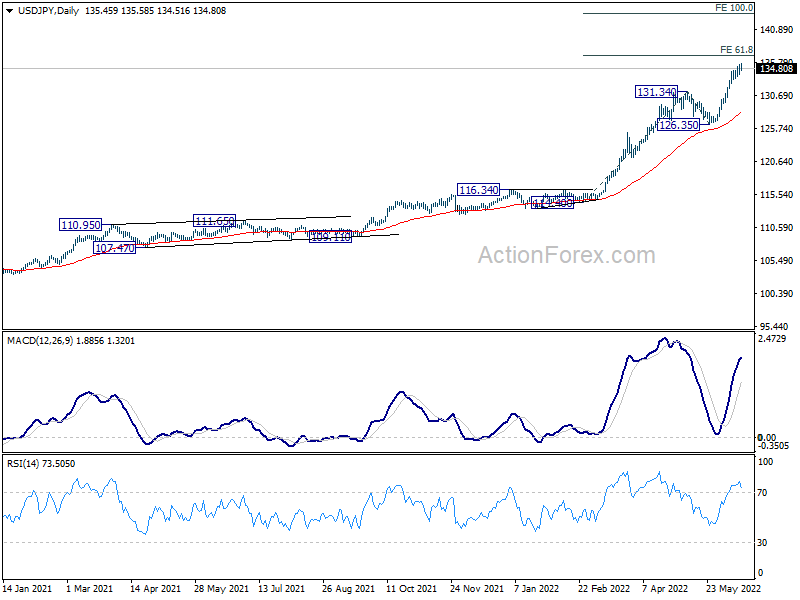Click the 116.340 price label
Screen dimensions: 800x600
tap(479, 190)
